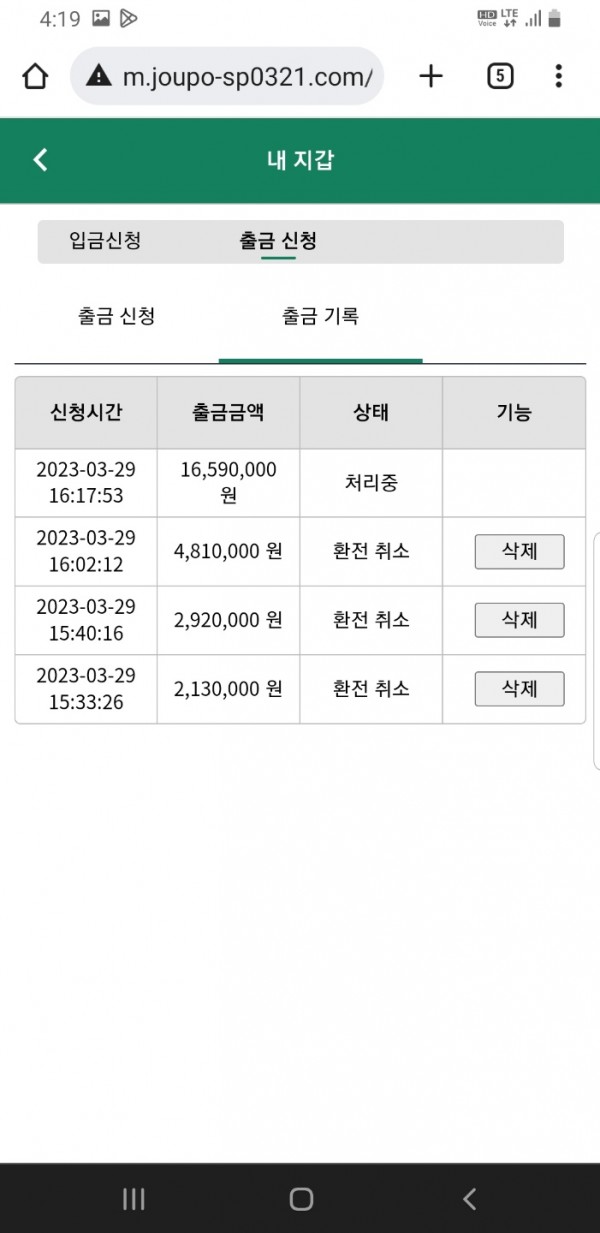Open a new tab with plus icon
This screenshot has height=1233, width=600.
pos(431,76)
